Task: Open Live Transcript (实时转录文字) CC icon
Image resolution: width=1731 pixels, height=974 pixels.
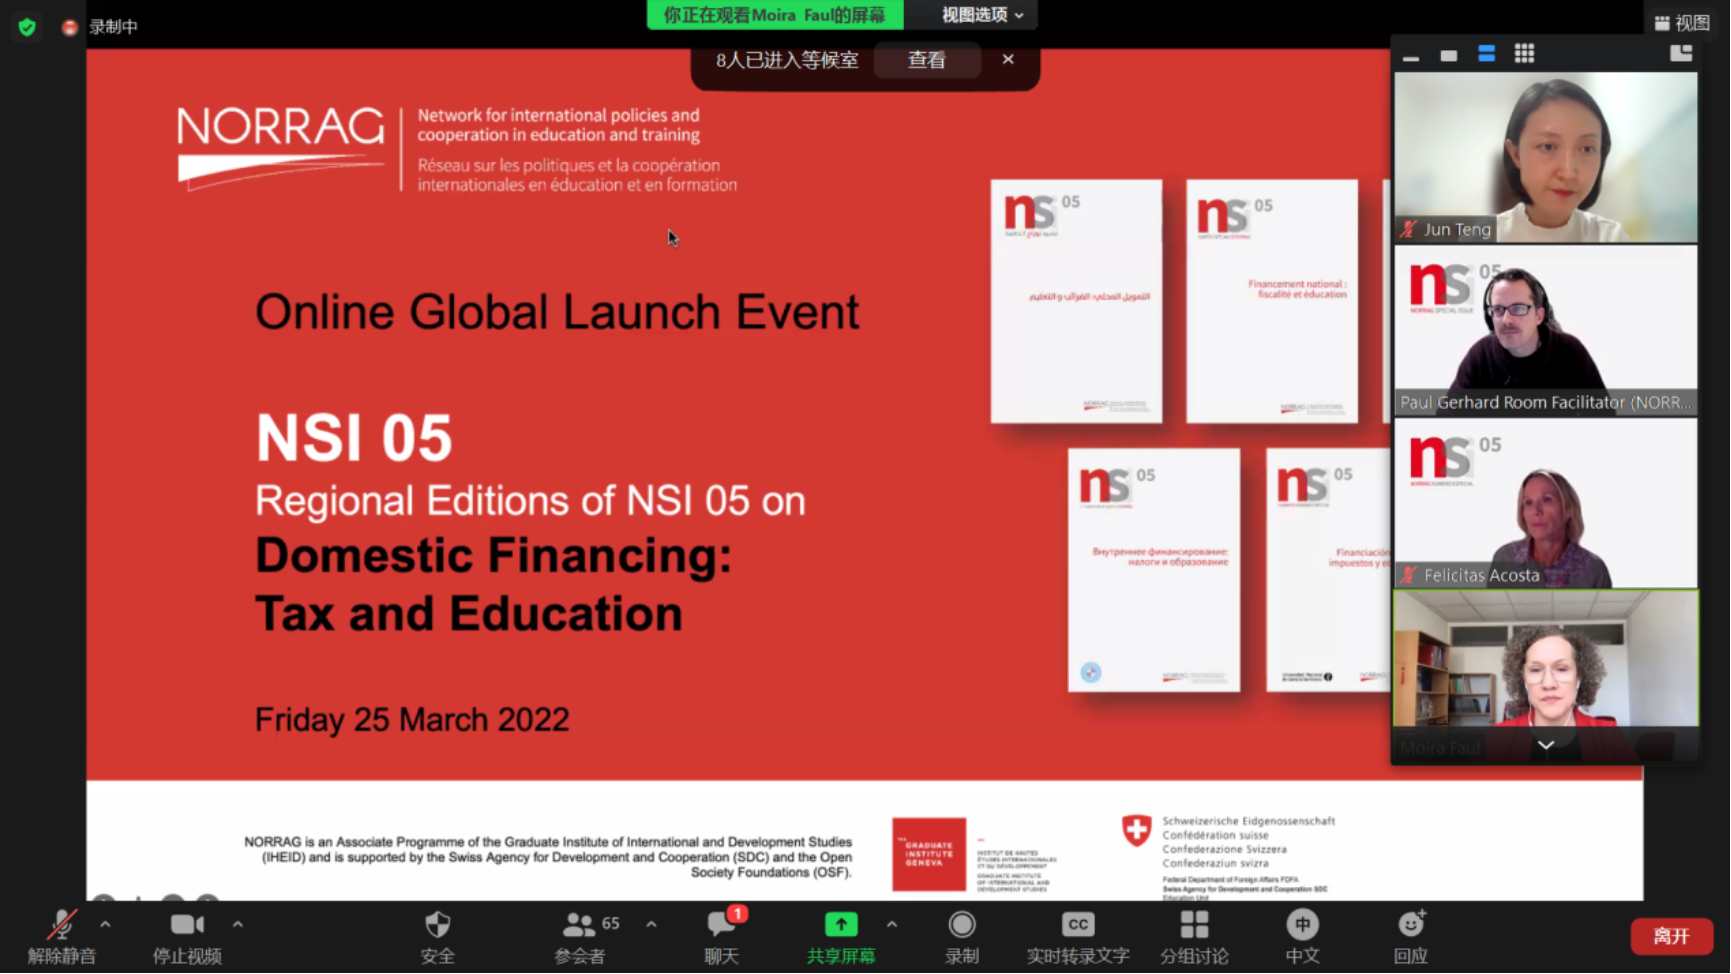Action: point(1077,925)
